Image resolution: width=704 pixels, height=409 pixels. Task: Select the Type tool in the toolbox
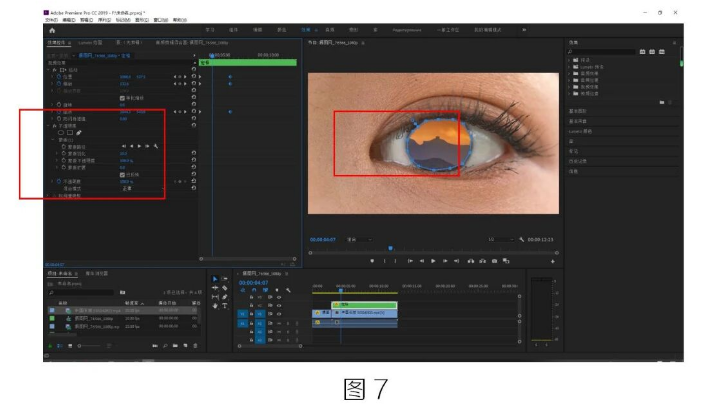pyautogui.click(x=223, y=306)
